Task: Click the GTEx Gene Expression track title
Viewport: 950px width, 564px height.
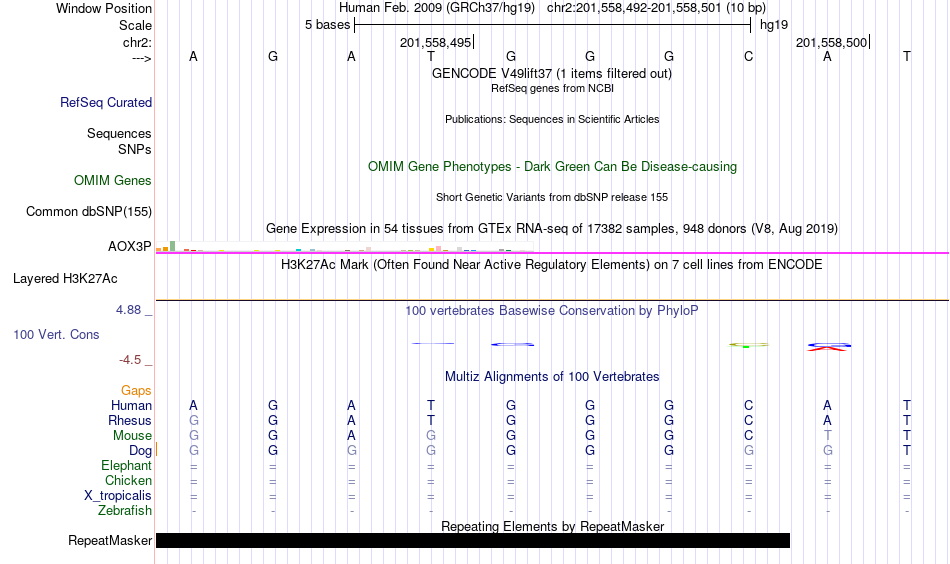Action: [x=552, y=228]
